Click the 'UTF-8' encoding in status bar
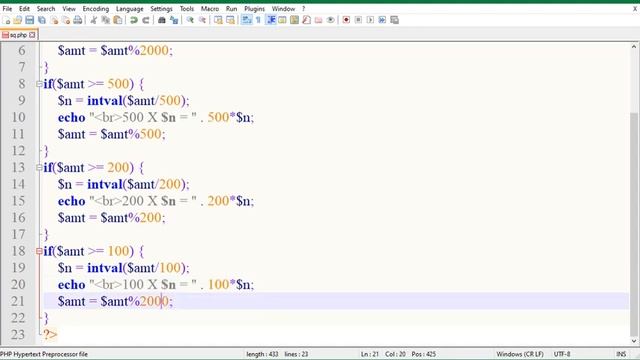This screenshot has height=360, width=640. coord(562,354)
